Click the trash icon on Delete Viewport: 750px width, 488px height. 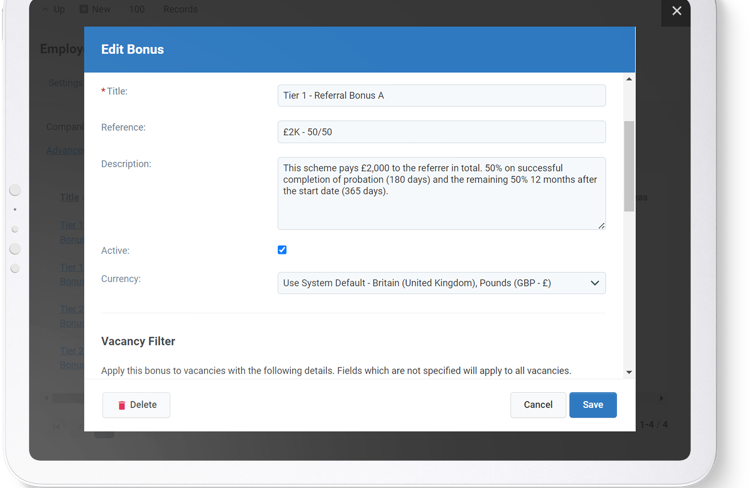[122, 405]
